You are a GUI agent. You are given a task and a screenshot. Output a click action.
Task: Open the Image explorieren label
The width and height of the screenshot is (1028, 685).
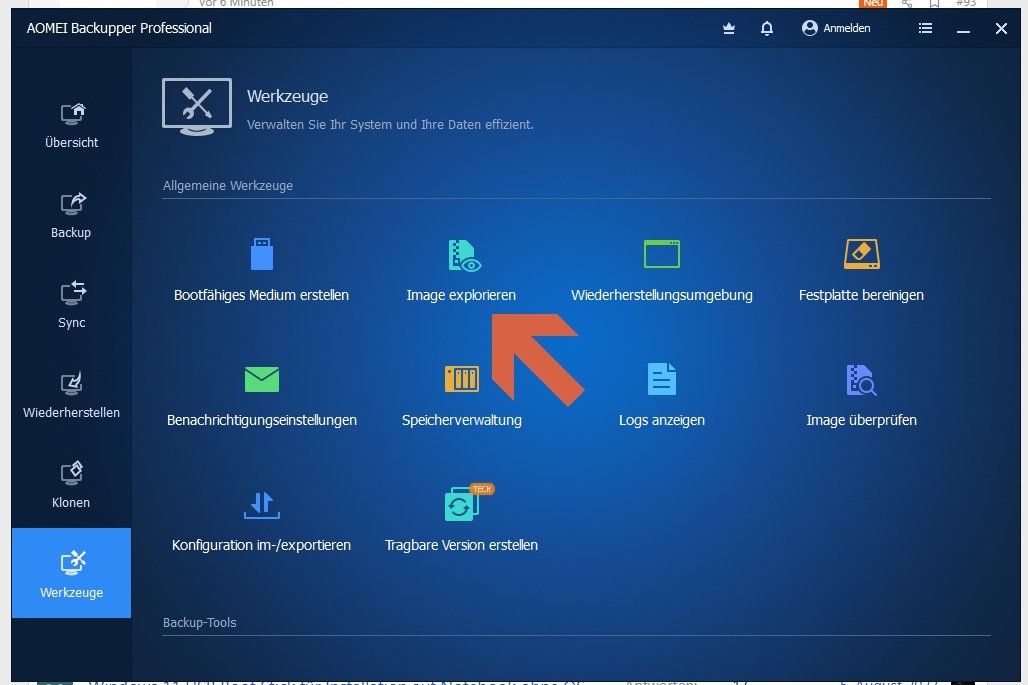[461, 295]
